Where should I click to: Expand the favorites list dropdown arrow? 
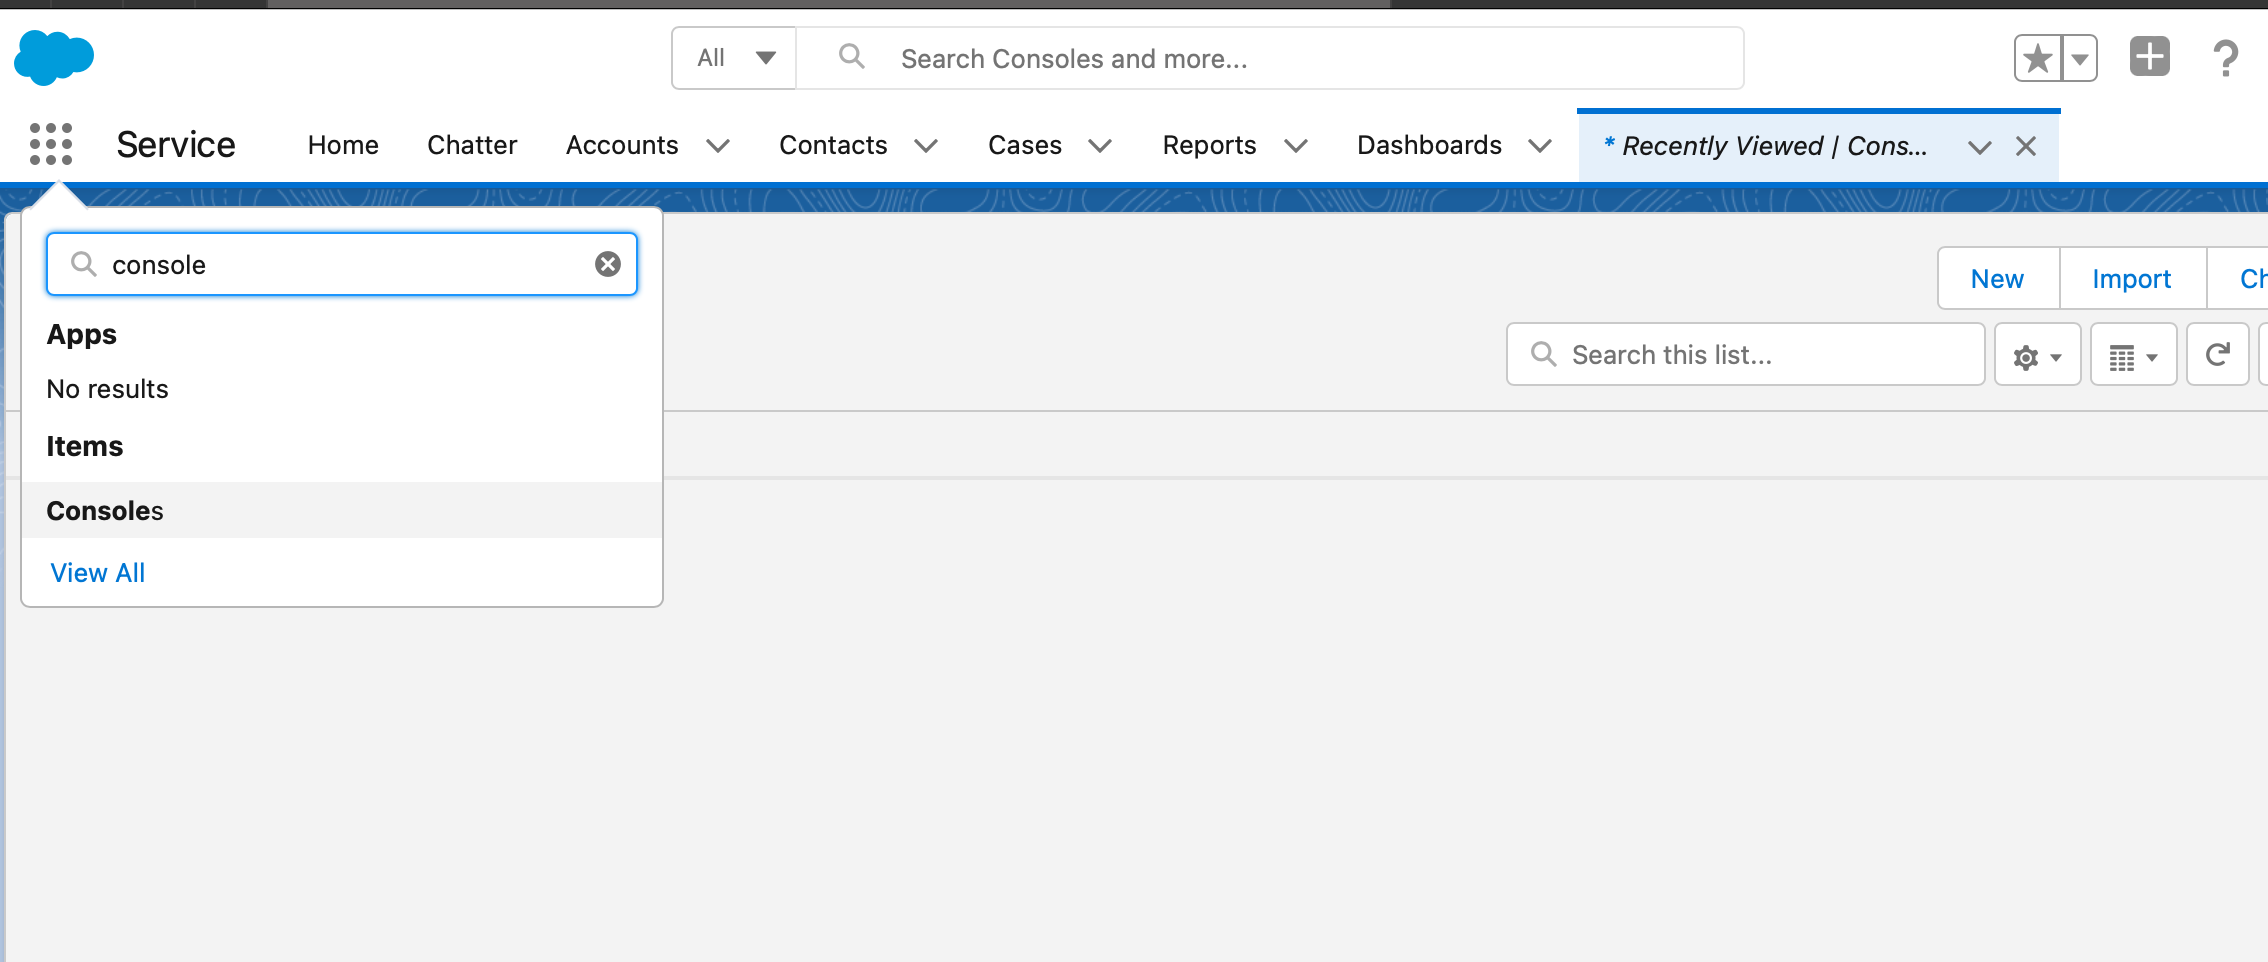pos(2080,58)
